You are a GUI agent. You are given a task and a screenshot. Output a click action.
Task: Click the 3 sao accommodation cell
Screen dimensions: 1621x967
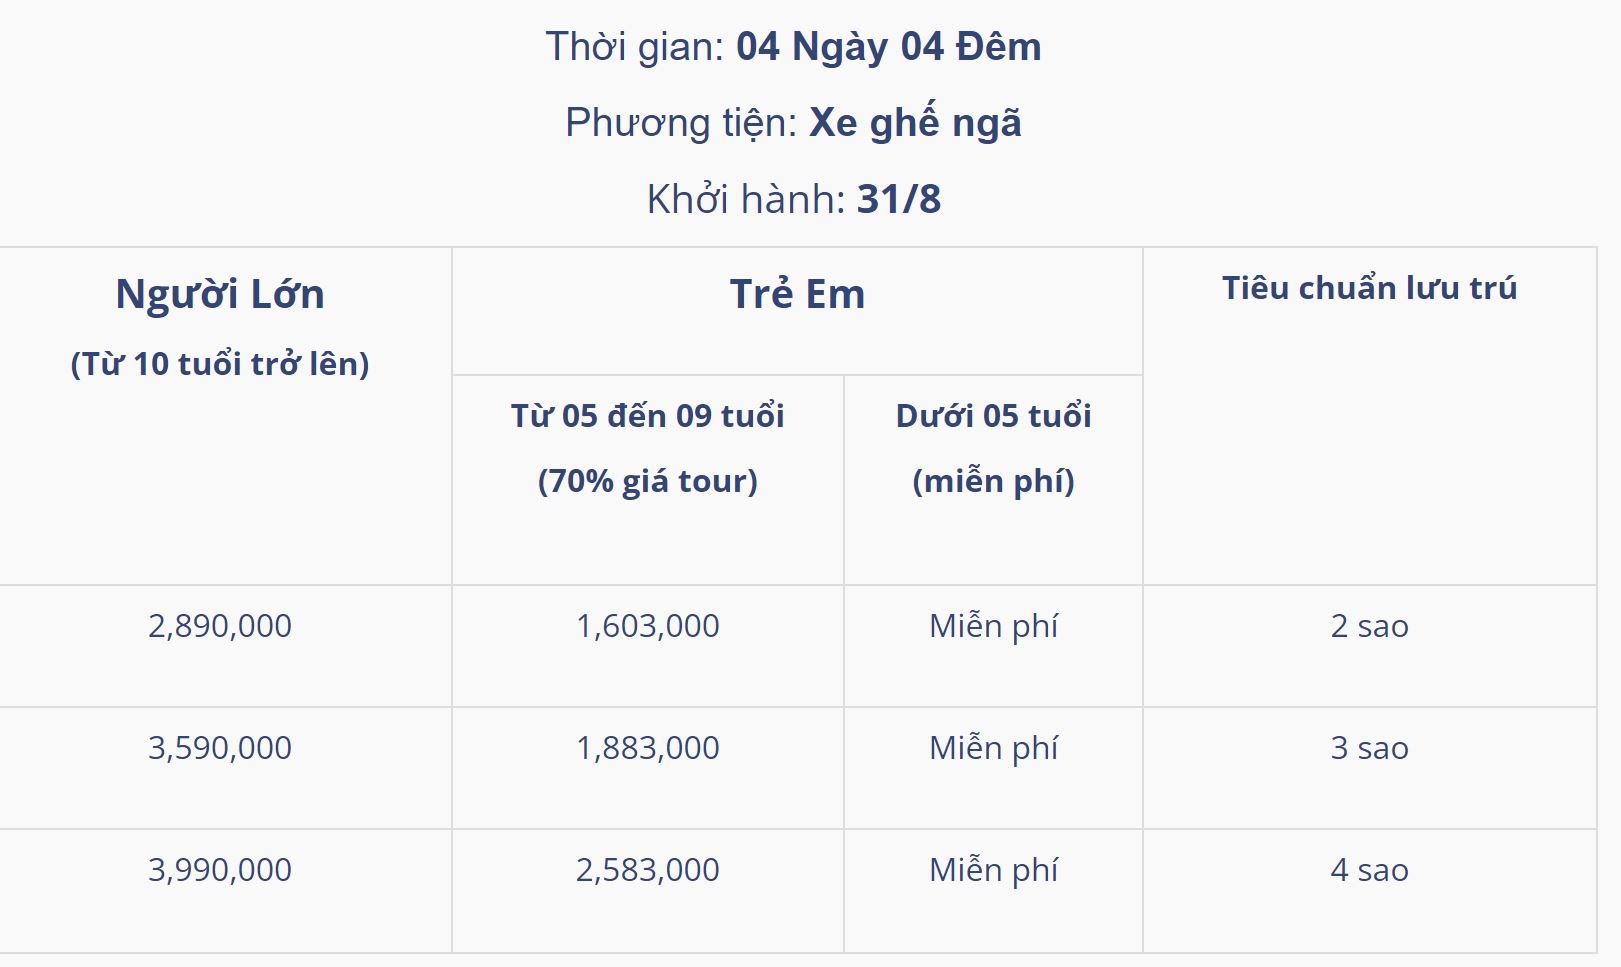click(x=1369, y=748)
